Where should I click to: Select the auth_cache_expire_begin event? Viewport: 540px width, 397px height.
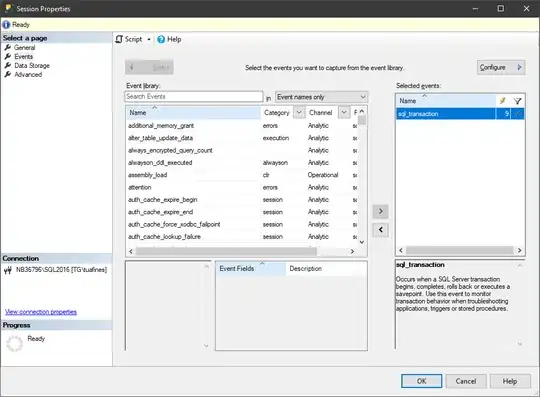pos(163,200)
